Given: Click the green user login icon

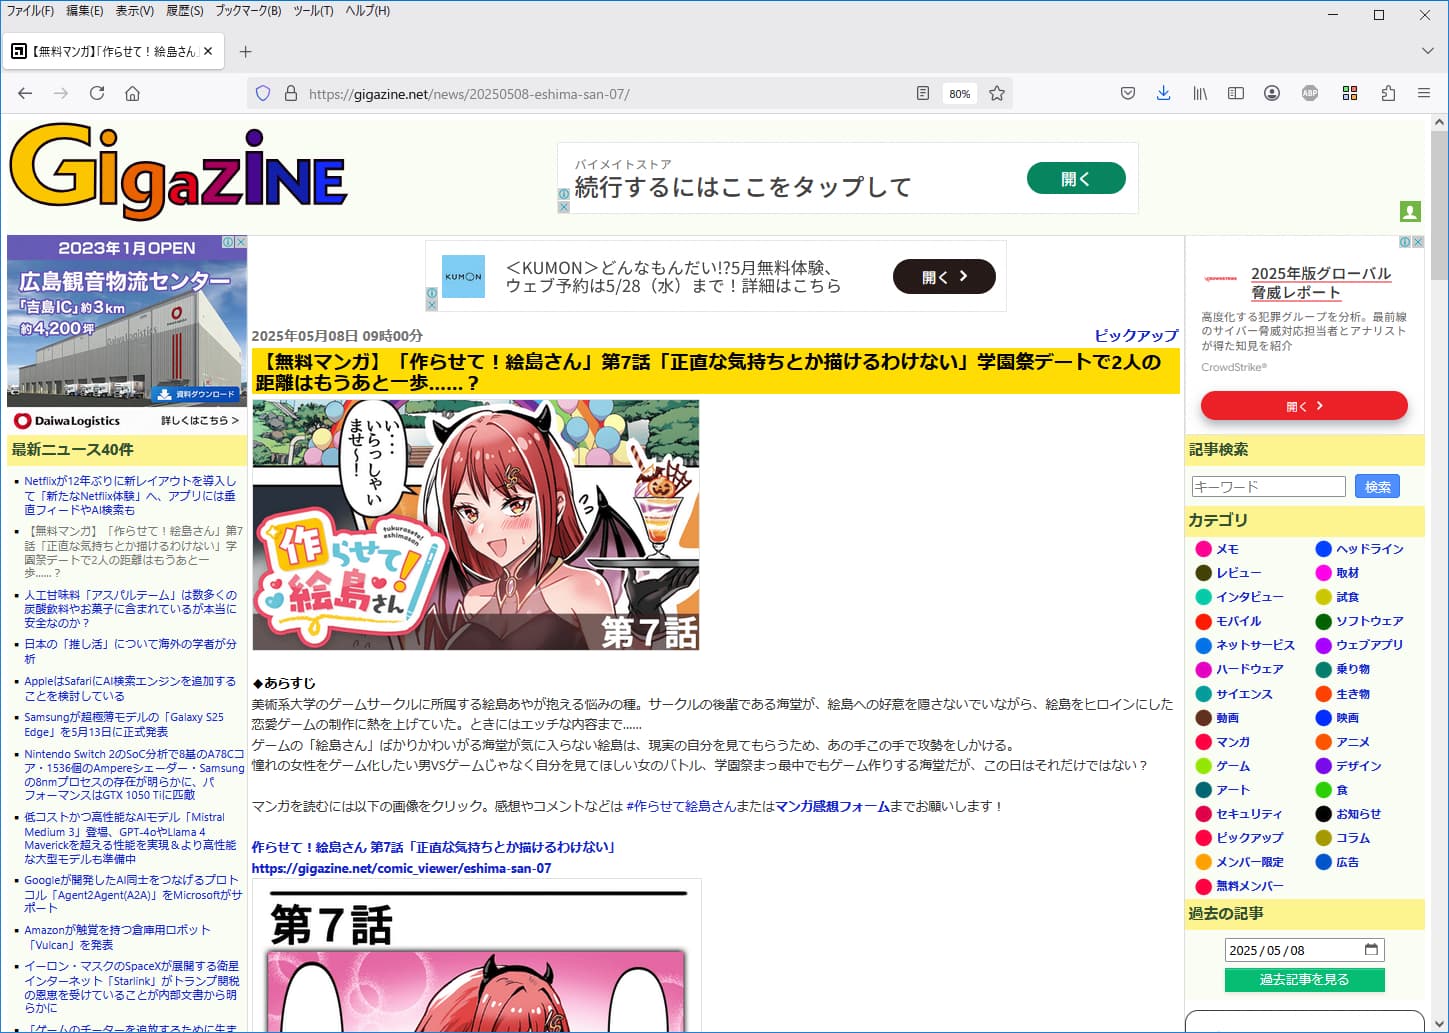Looking at the screenshot, I should [1410, 211].
